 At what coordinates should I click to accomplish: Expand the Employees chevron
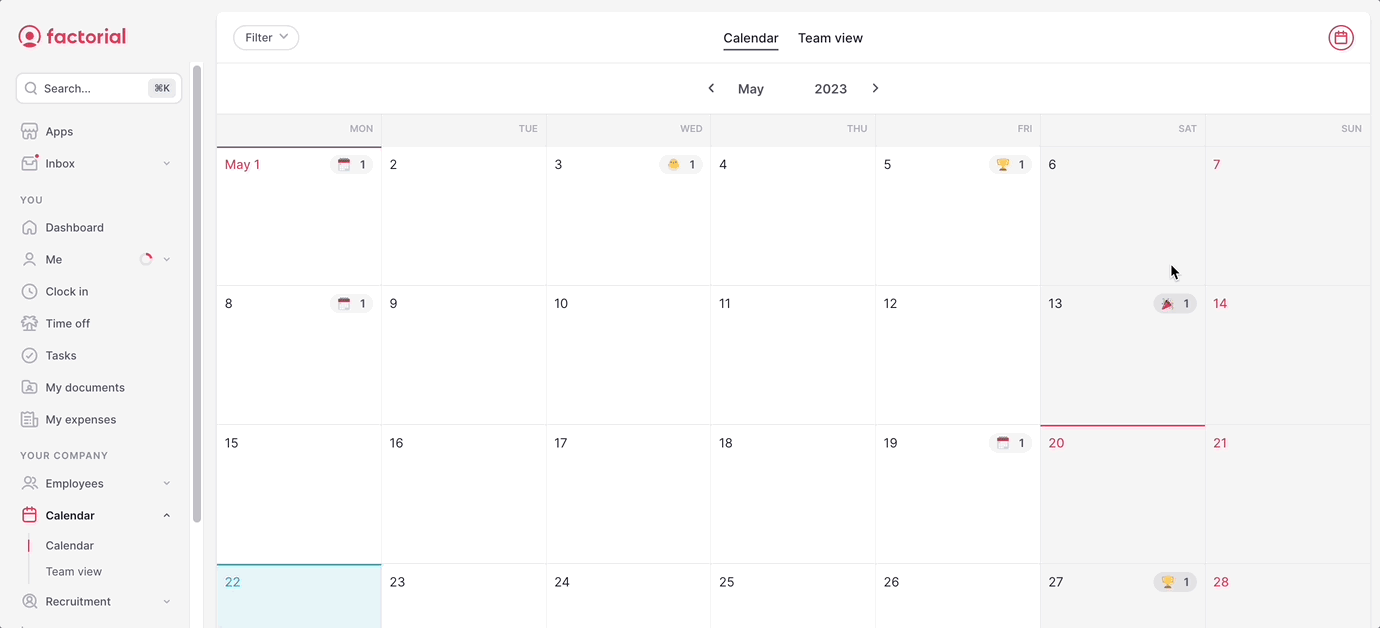pyautogui.click(x=166, y=483)
